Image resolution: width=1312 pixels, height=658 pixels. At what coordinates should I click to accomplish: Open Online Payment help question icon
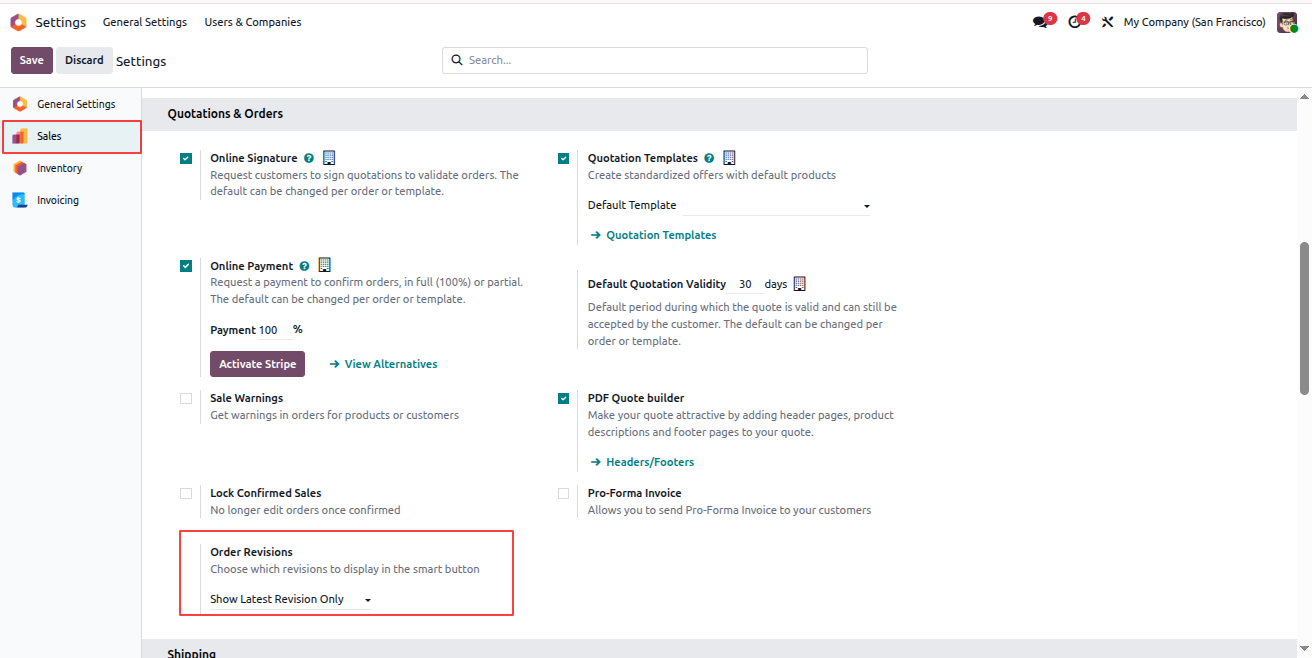(x=304, y=266)
